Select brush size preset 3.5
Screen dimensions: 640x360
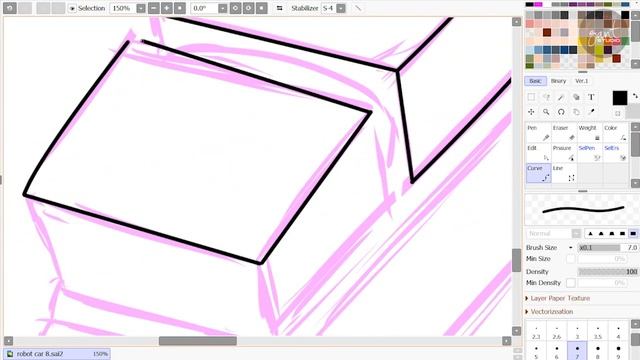(x=598, y=332)
